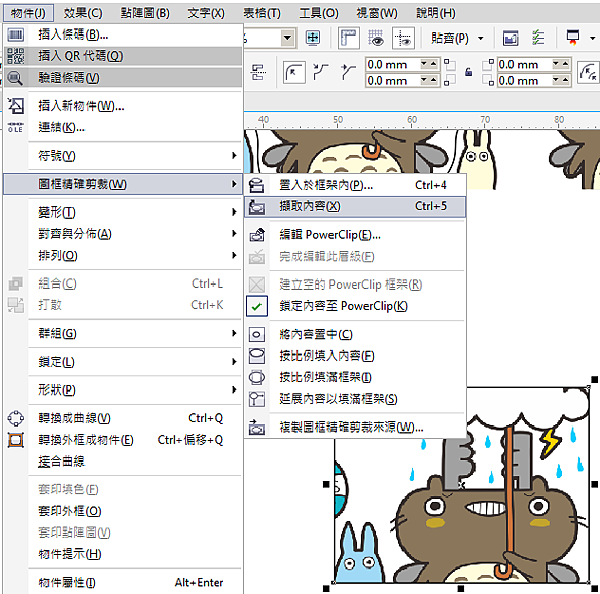Click the top-left corner radius field

pyautogui.click(x=392, y=64)
